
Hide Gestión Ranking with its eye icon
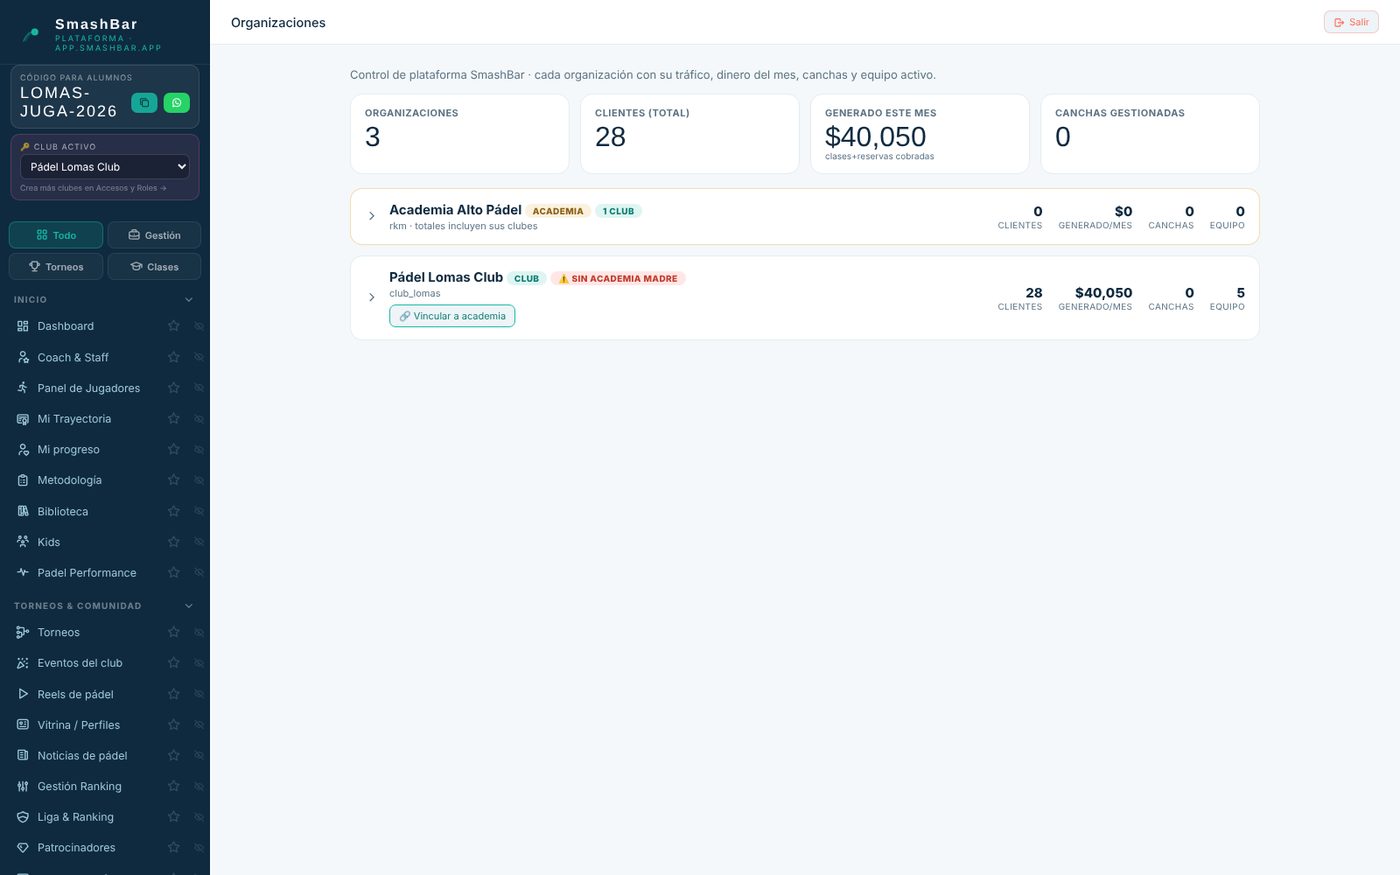[199, 786]
